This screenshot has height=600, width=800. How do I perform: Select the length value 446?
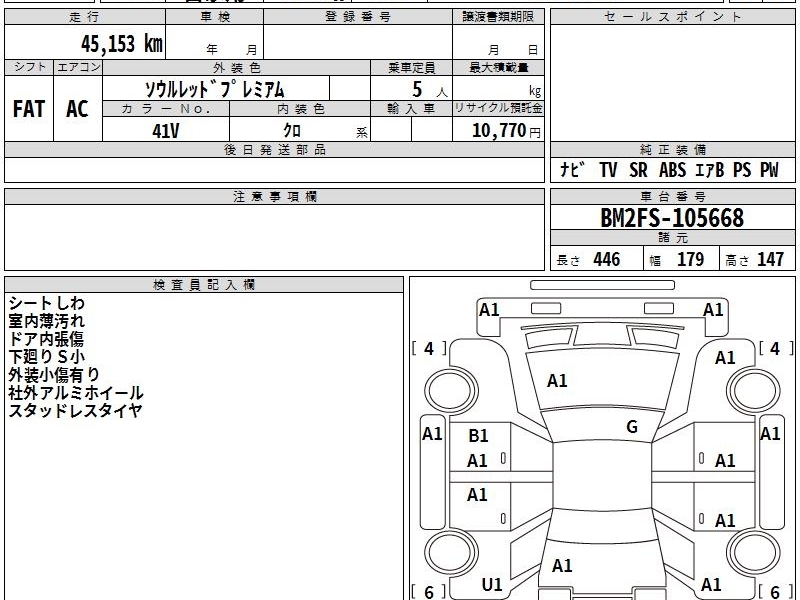[606, 259]
